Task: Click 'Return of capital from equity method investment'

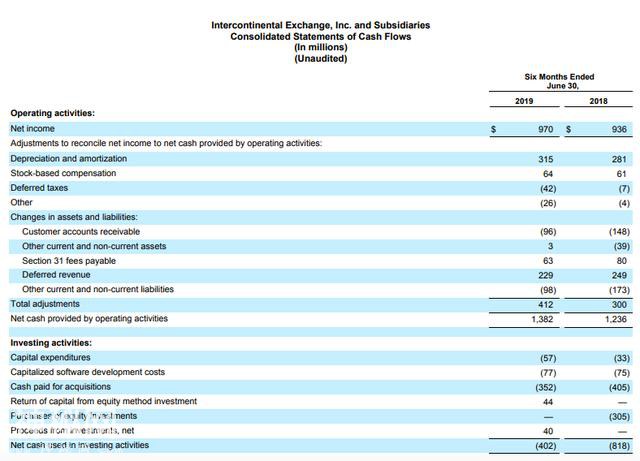Action: (x=104, y=401)
